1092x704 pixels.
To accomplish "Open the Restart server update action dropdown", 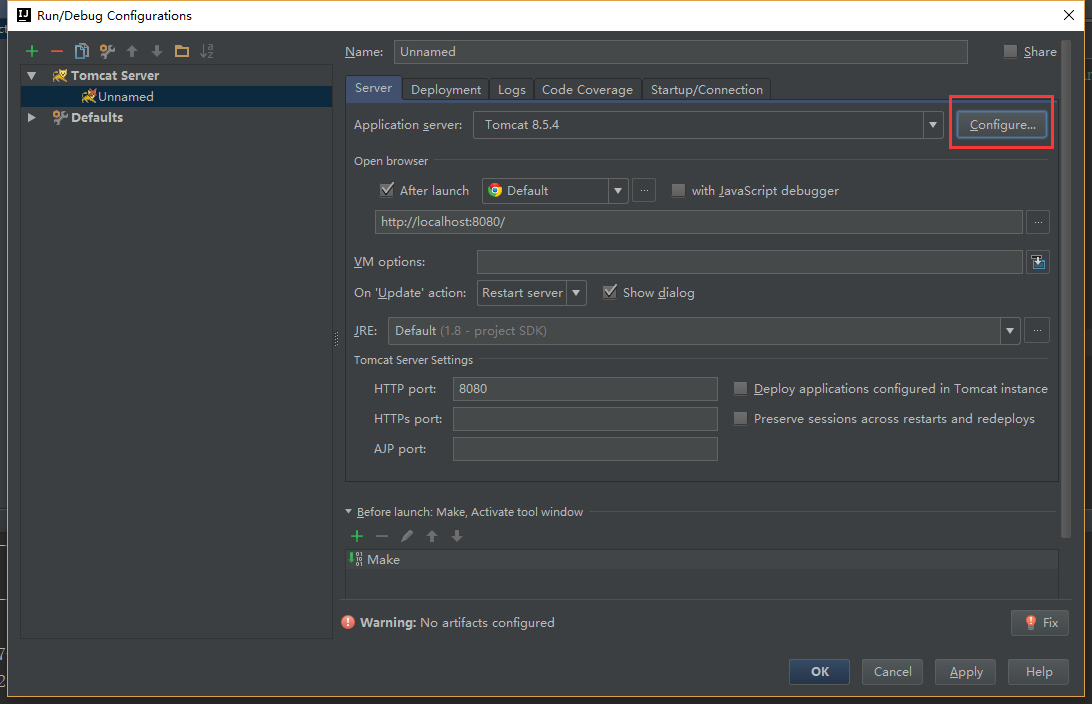I will (576, 293).
